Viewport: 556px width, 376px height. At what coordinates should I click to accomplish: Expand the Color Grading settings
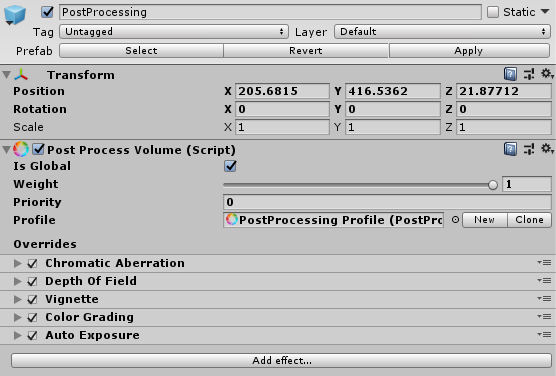pos(17,317)
